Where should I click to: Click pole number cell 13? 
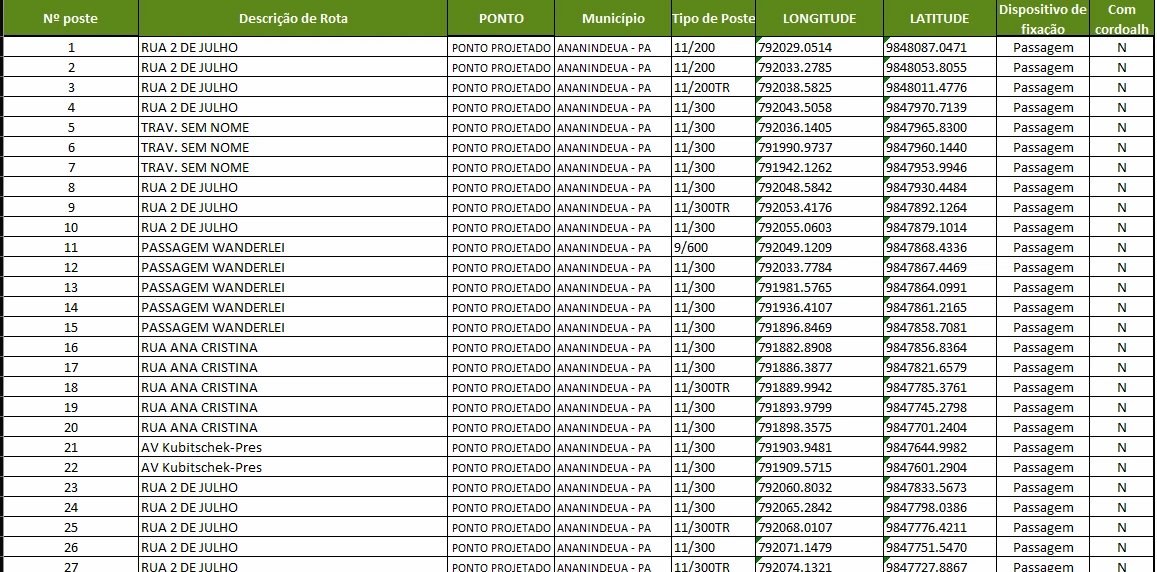pos(71,287)
